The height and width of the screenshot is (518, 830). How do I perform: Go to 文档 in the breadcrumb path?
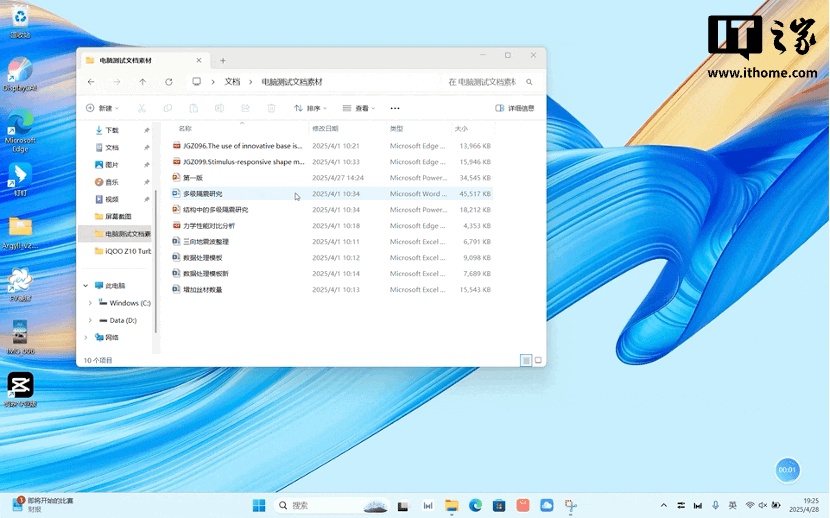232,82
